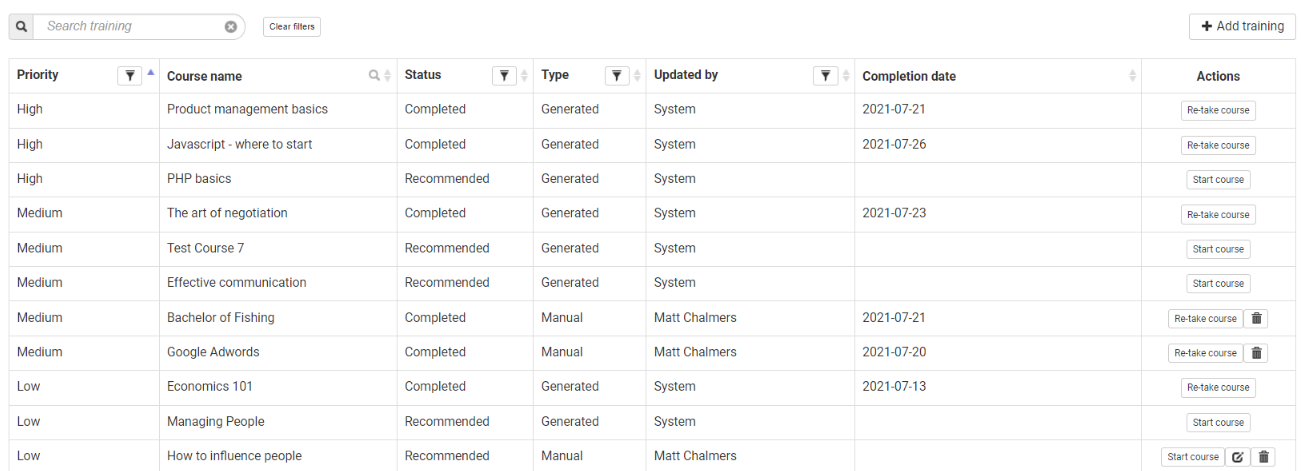Click the Add training button
The image size is (1301, 471).
[x=1242, y=26]
